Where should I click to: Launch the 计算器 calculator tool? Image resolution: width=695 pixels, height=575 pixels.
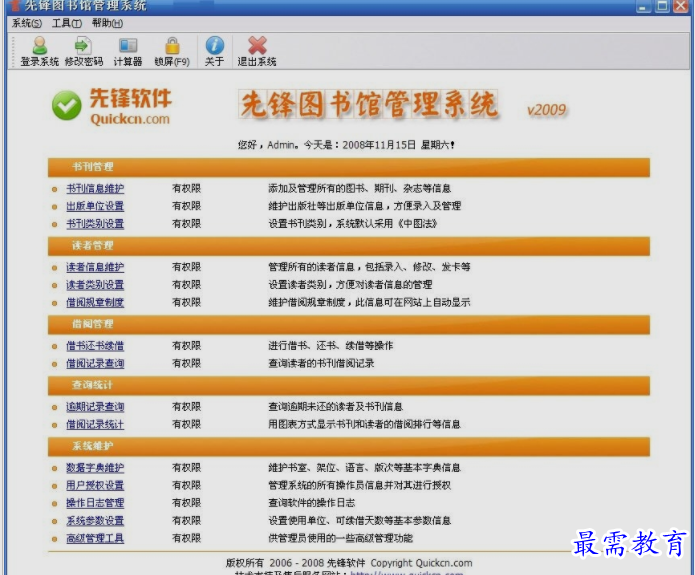click(x=128, y=51)
